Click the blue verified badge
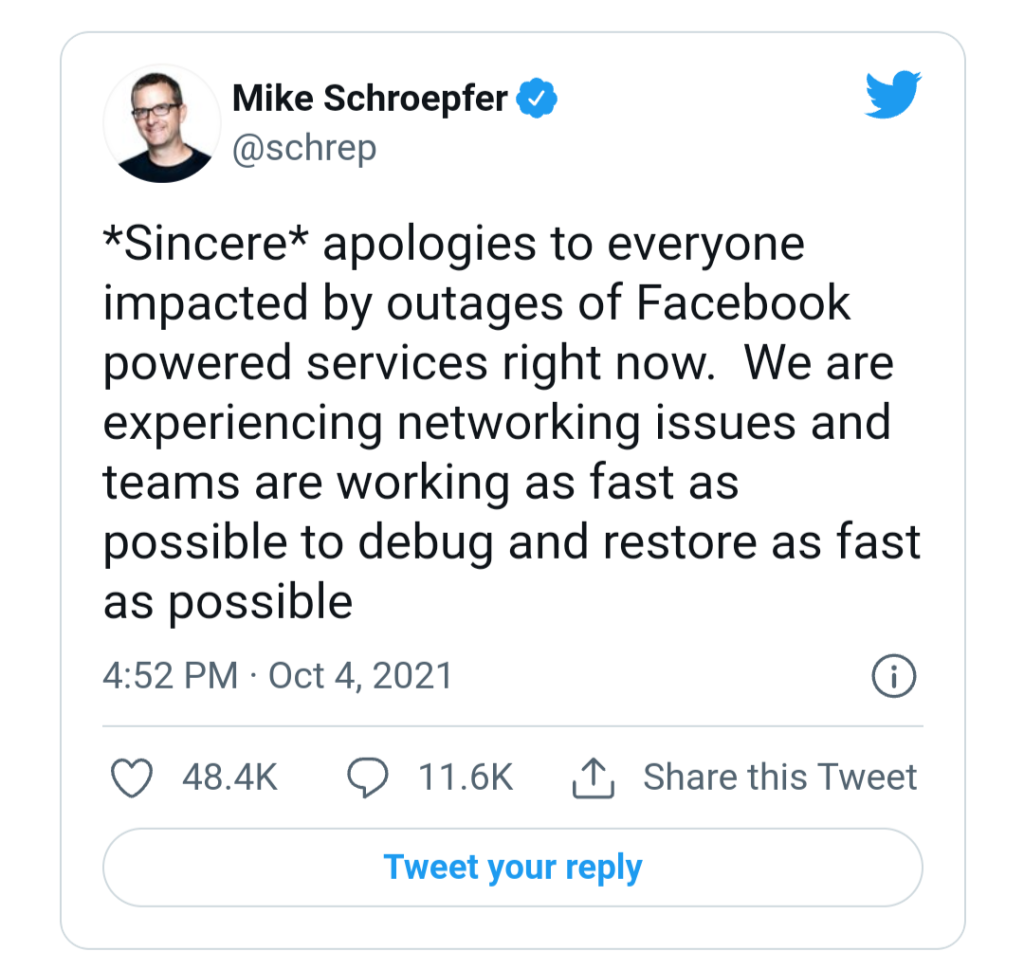 [536, 99]
